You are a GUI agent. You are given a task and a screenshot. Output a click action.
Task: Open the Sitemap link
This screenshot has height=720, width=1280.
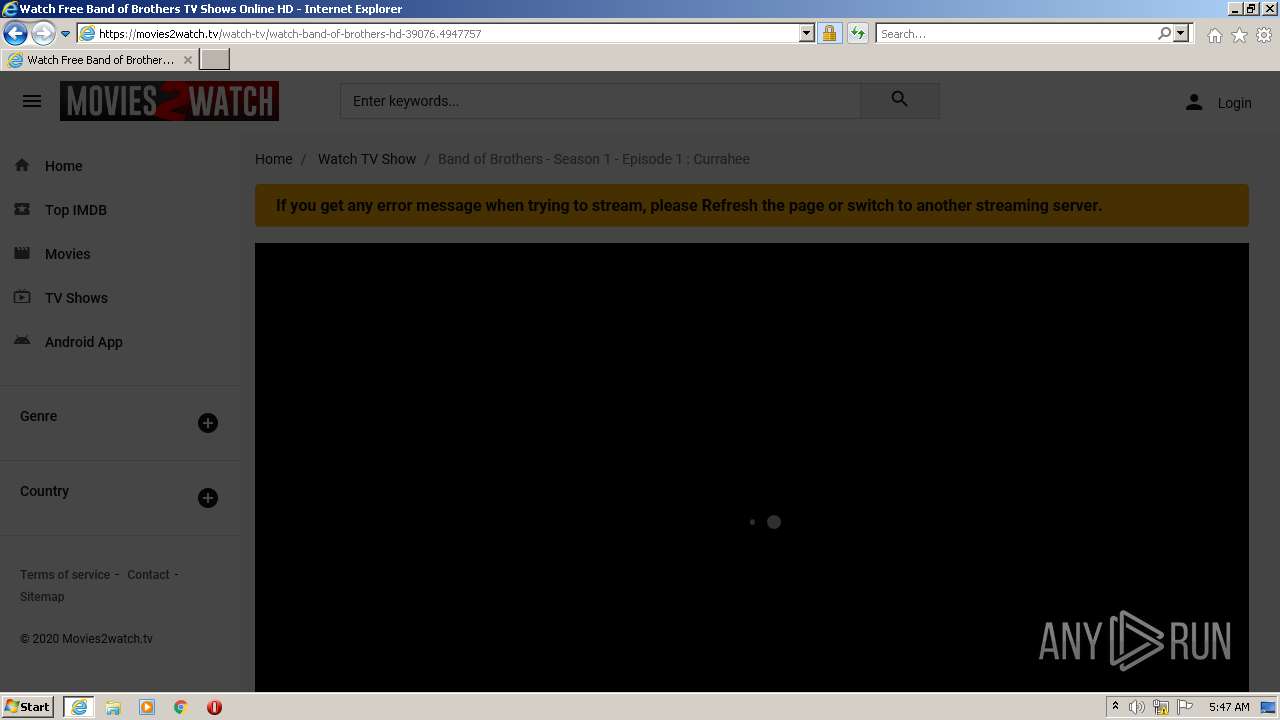tap(42, 597)
